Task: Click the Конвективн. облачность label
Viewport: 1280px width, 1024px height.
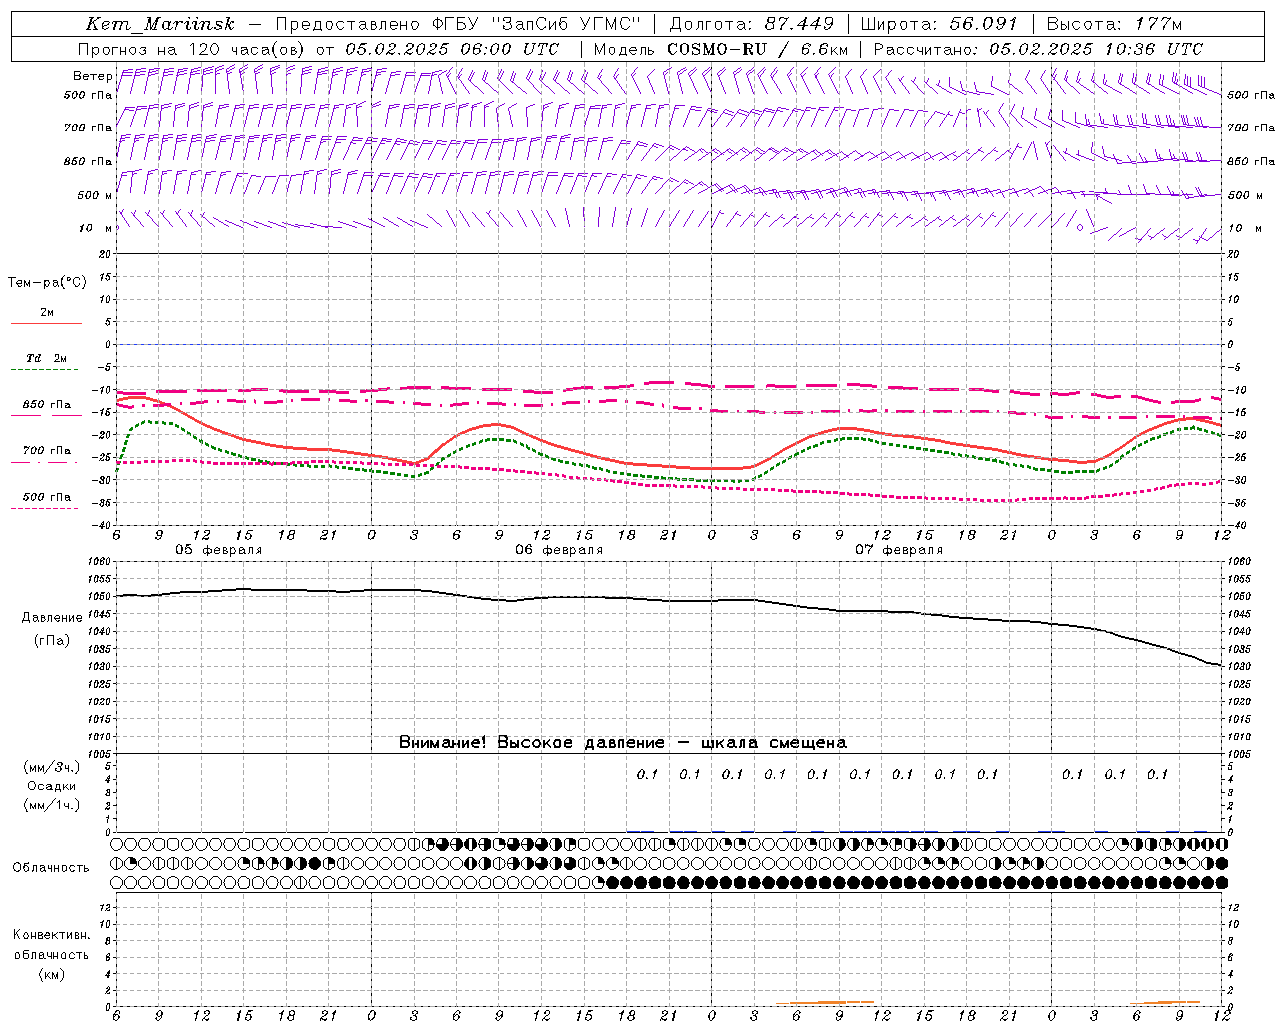Action: click(51, 945)
